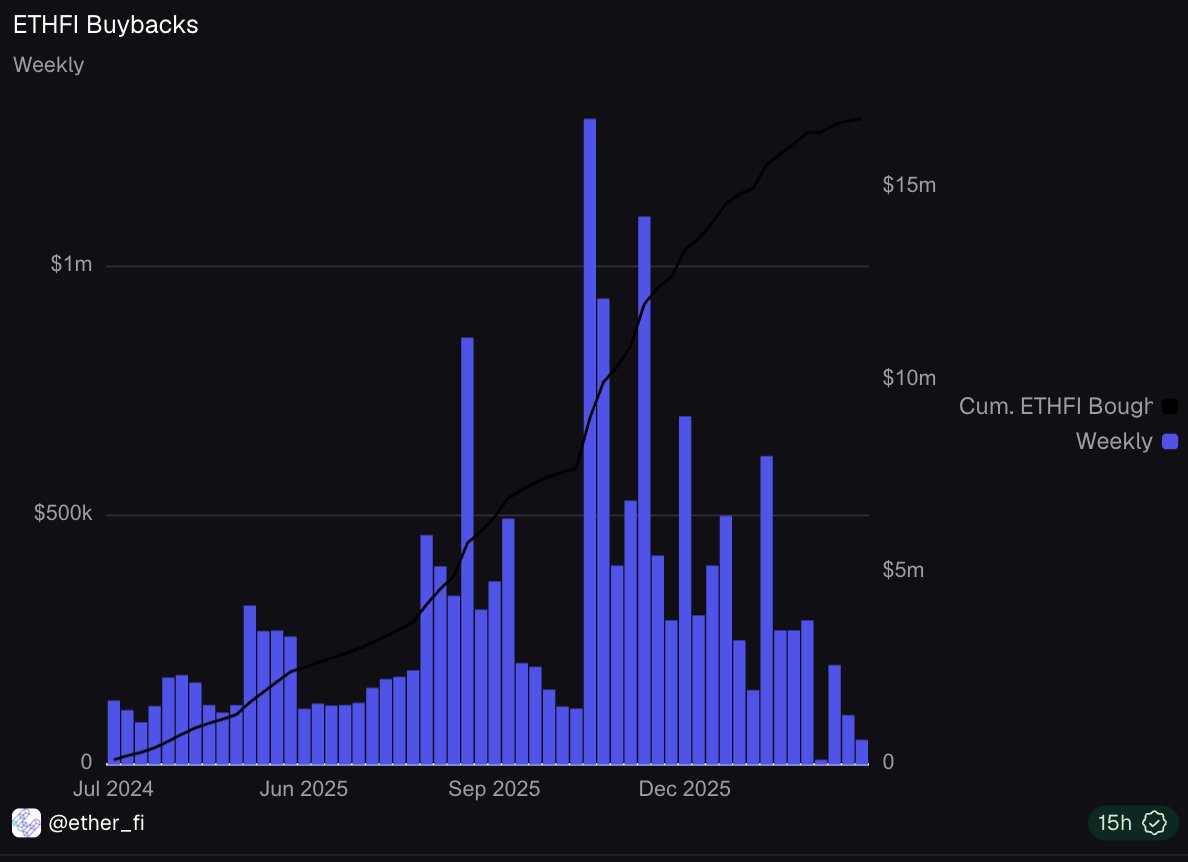The width and height of the screenshot is (1188, 862).
Task: Click the verified checkmark badge icon
Action: (x=1154, y=823)
